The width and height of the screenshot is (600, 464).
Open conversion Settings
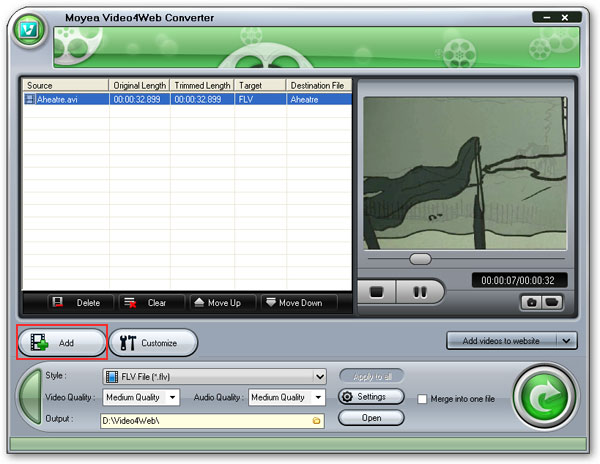371,397
